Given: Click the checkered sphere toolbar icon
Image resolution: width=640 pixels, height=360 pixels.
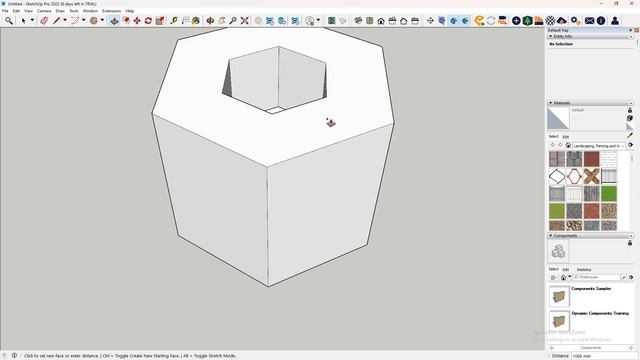Looking at the screenshot, I should click(550, 20).
